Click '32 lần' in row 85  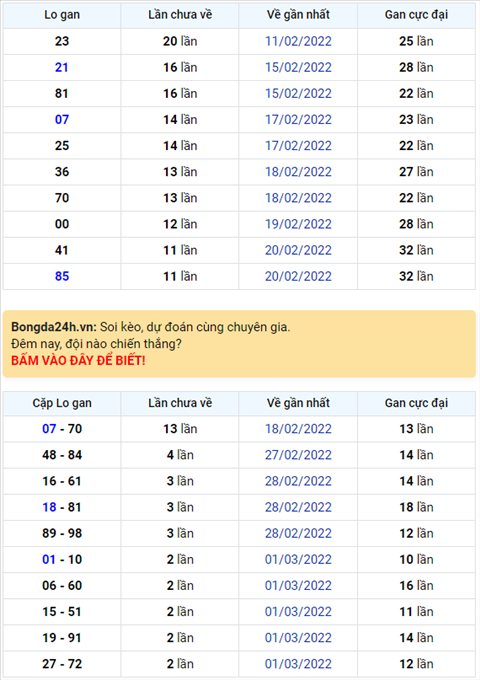pos(416,276)
